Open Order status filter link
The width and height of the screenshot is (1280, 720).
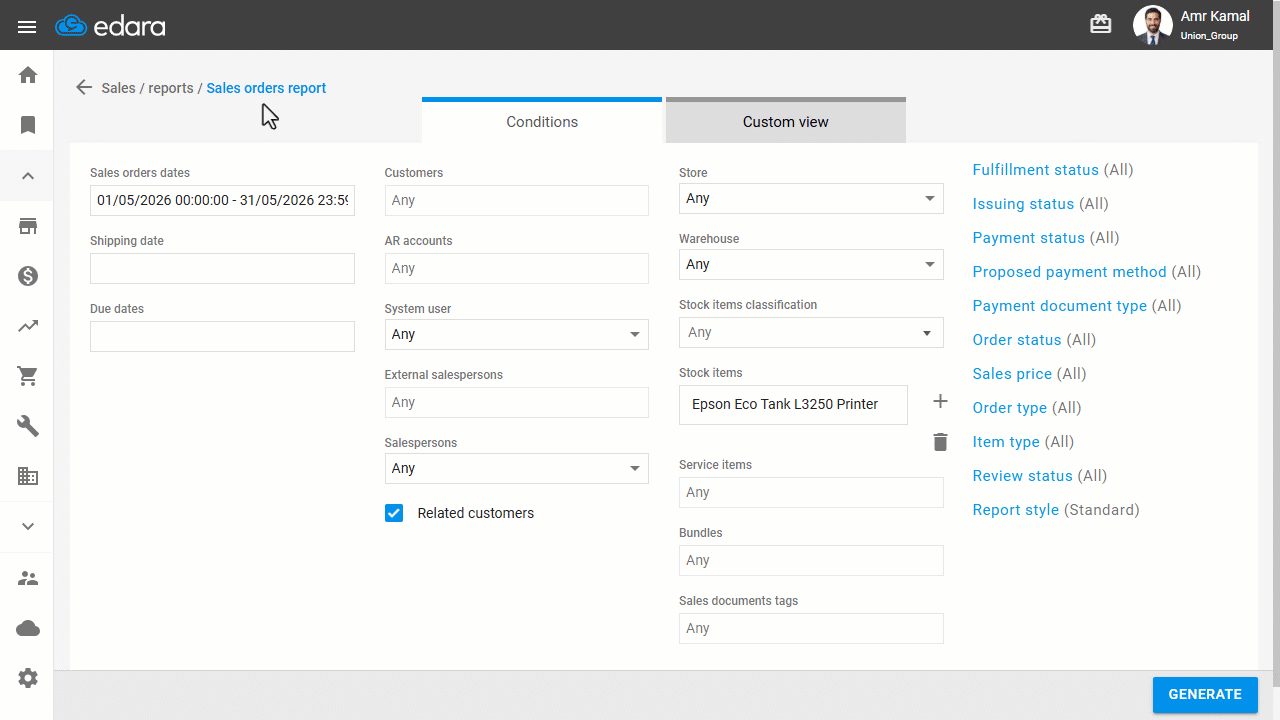tap(1017, 340)
